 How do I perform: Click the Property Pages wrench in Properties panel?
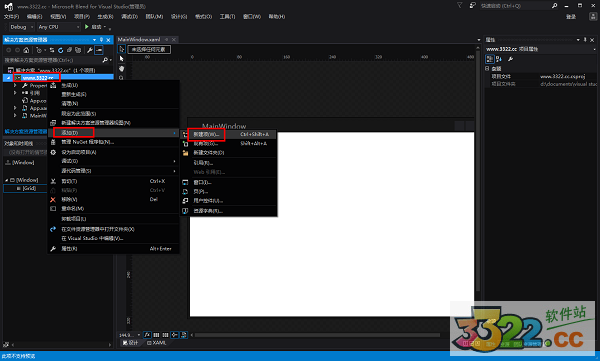click(x=510, y=59)
